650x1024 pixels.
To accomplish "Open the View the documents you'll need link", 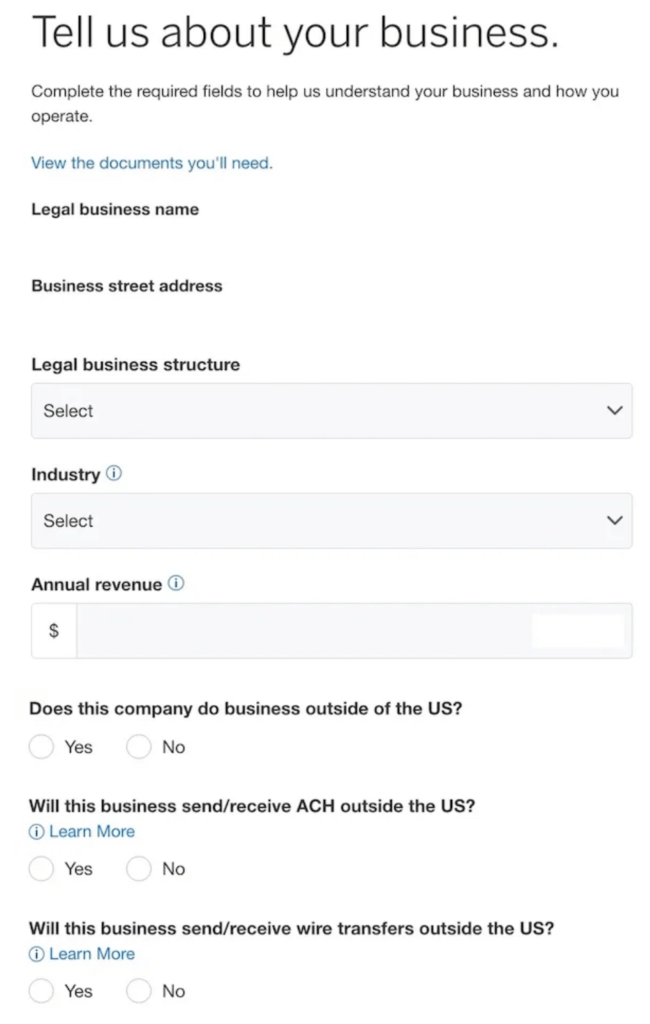I will [x=152, y=163].
